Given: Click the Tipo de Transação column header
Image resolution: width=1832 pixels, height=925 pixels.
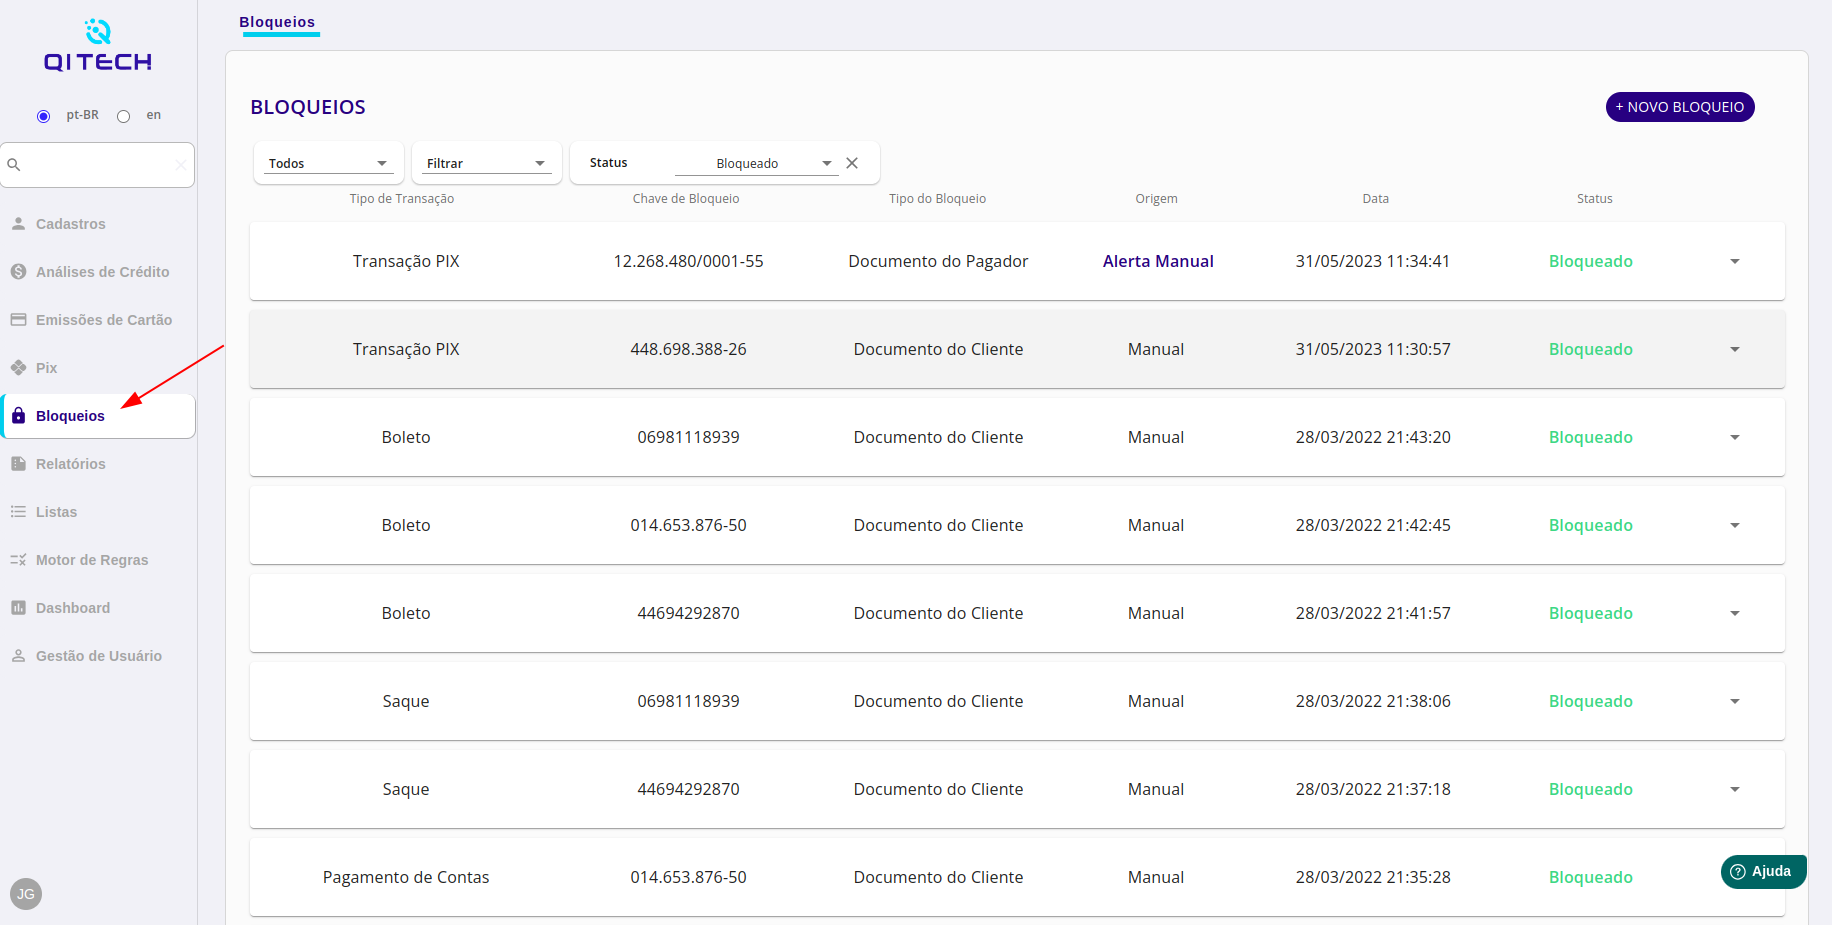Looking at the screenshot, I should pyautogui.click(x=402, y=199).
